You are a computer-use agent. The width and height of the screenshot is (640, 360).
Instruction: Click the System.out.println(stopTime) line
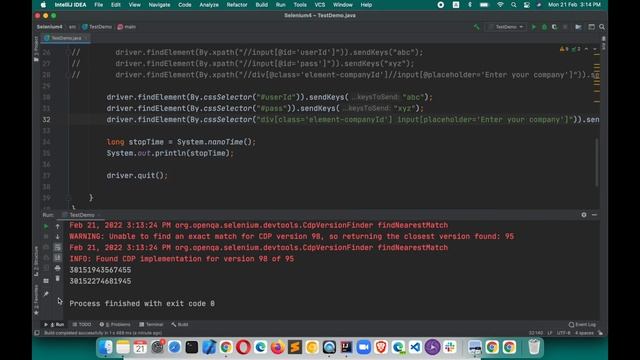(x=170, y=153)
